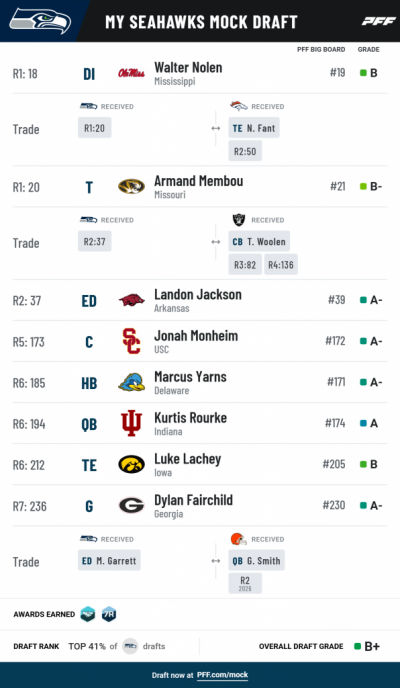Click the Missouri Tigers logo

(131, 186)
